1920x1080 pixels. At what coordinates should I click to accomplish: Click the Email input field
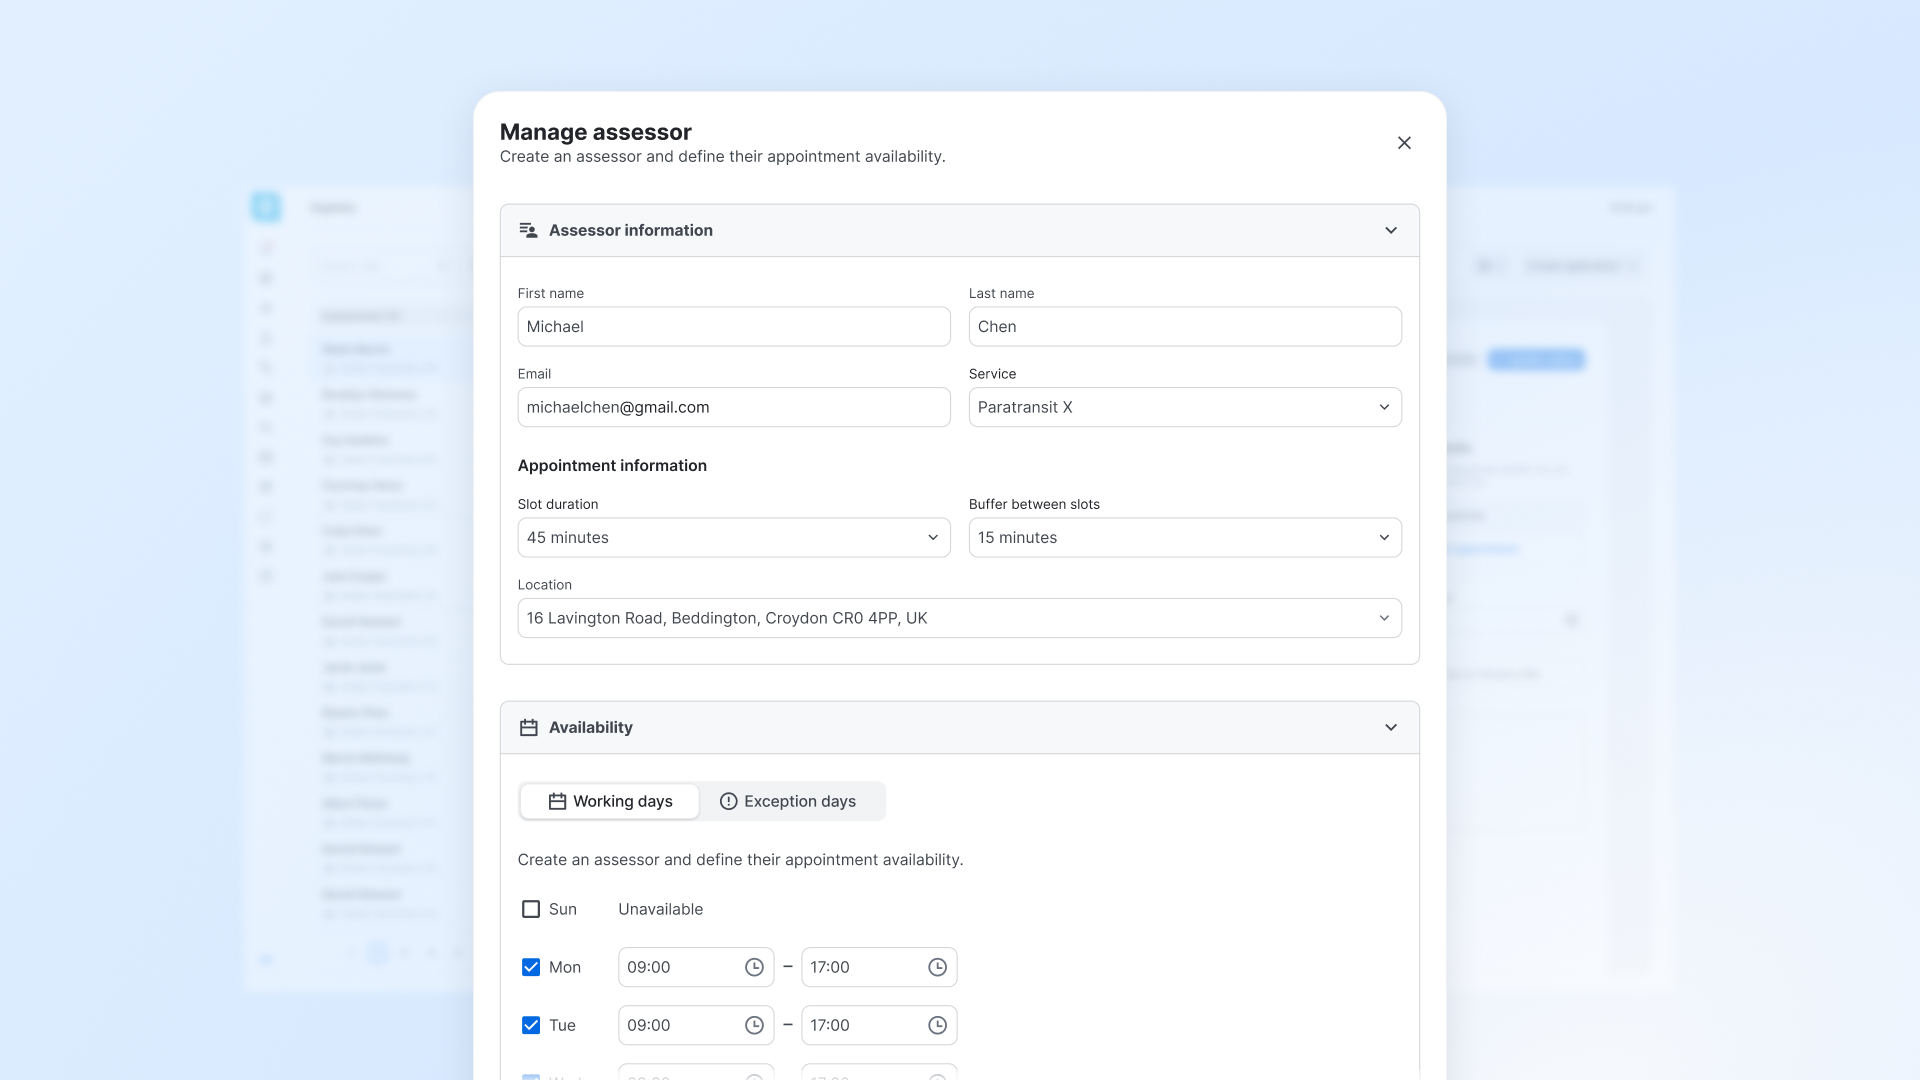point(734,407)
